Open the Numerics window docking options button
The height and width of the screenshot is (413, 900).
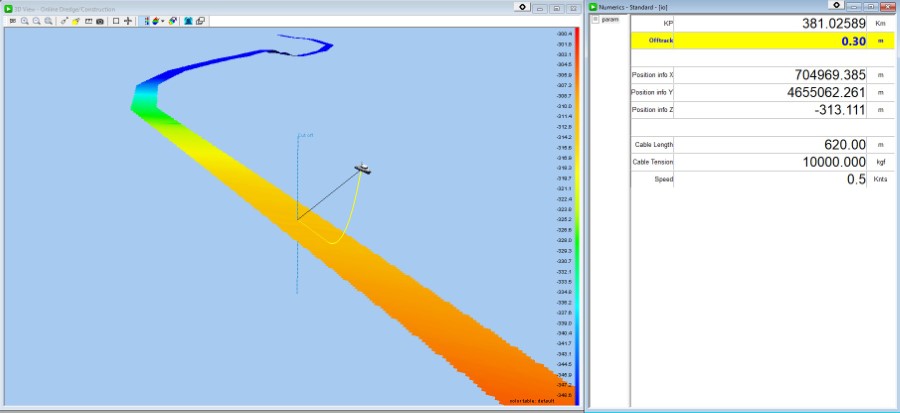coord(836,5)
